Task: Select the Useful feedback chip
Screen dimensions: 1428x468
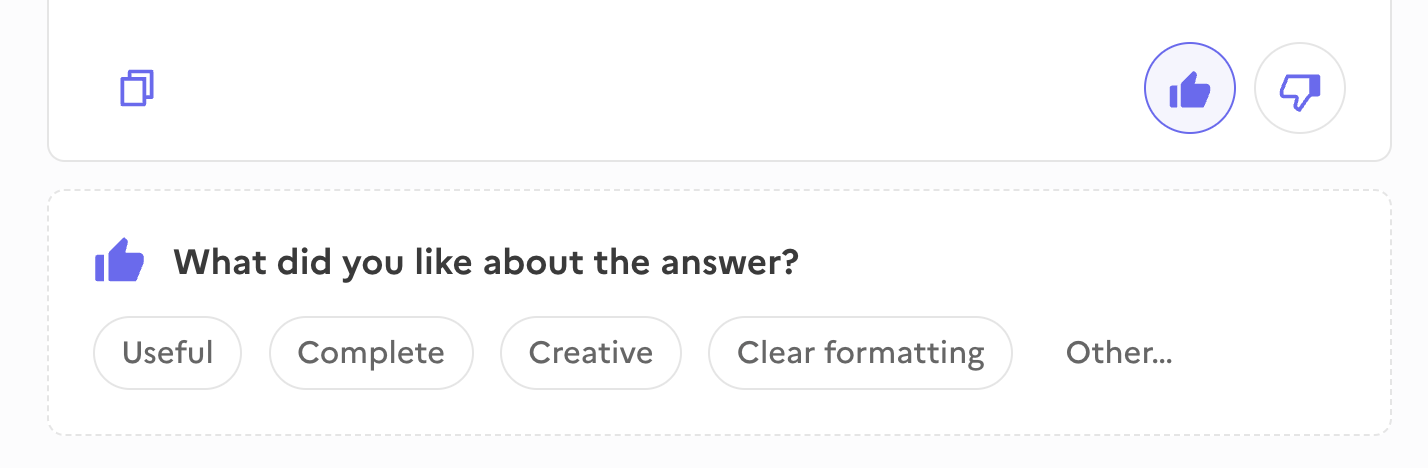Action: 167,353
